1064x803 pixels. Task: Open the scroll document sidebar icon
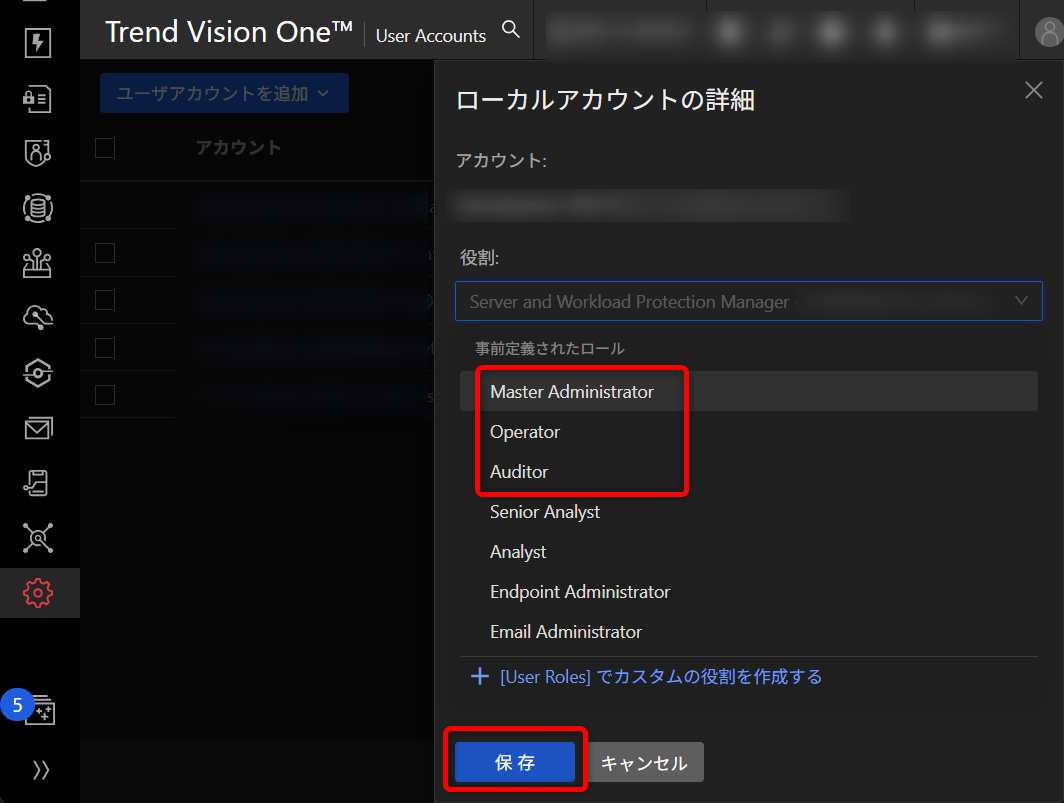(x=37, y=483)
